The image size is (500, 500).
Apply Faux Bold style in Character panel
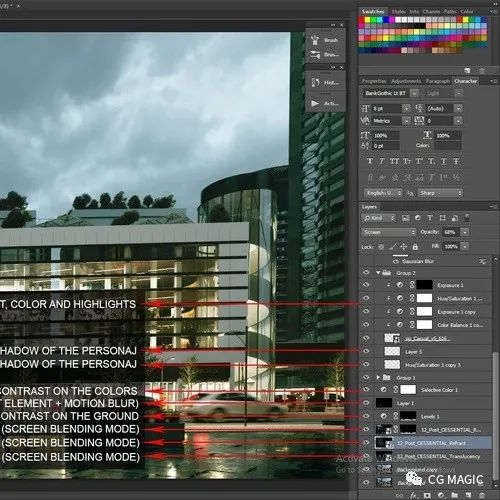tap(370, 161)
